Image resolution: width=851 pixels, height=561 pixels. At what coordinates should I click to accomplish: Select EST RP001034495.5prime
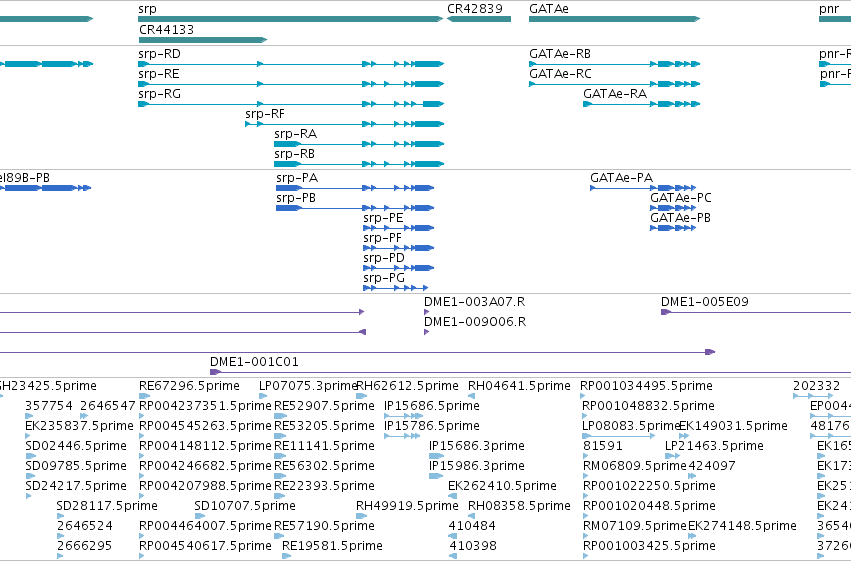(583, 396)
